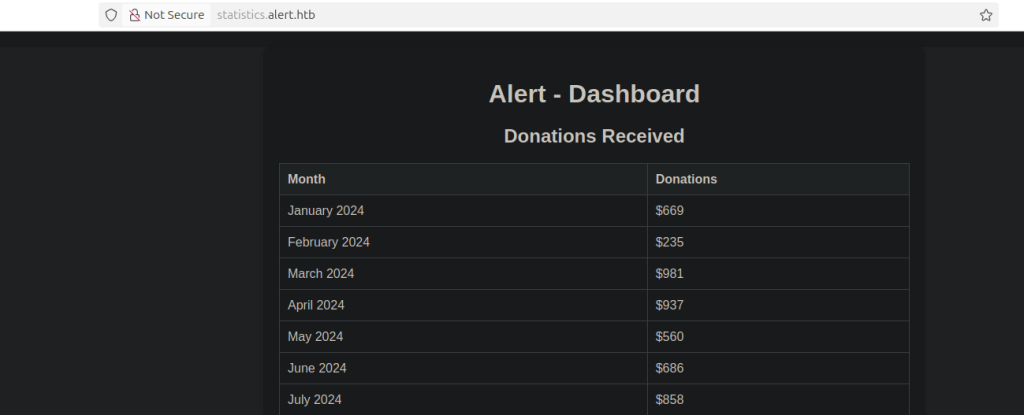Click the $981 donation amount
Viewport: 1024px width, 415px height.
click(670, 273)
